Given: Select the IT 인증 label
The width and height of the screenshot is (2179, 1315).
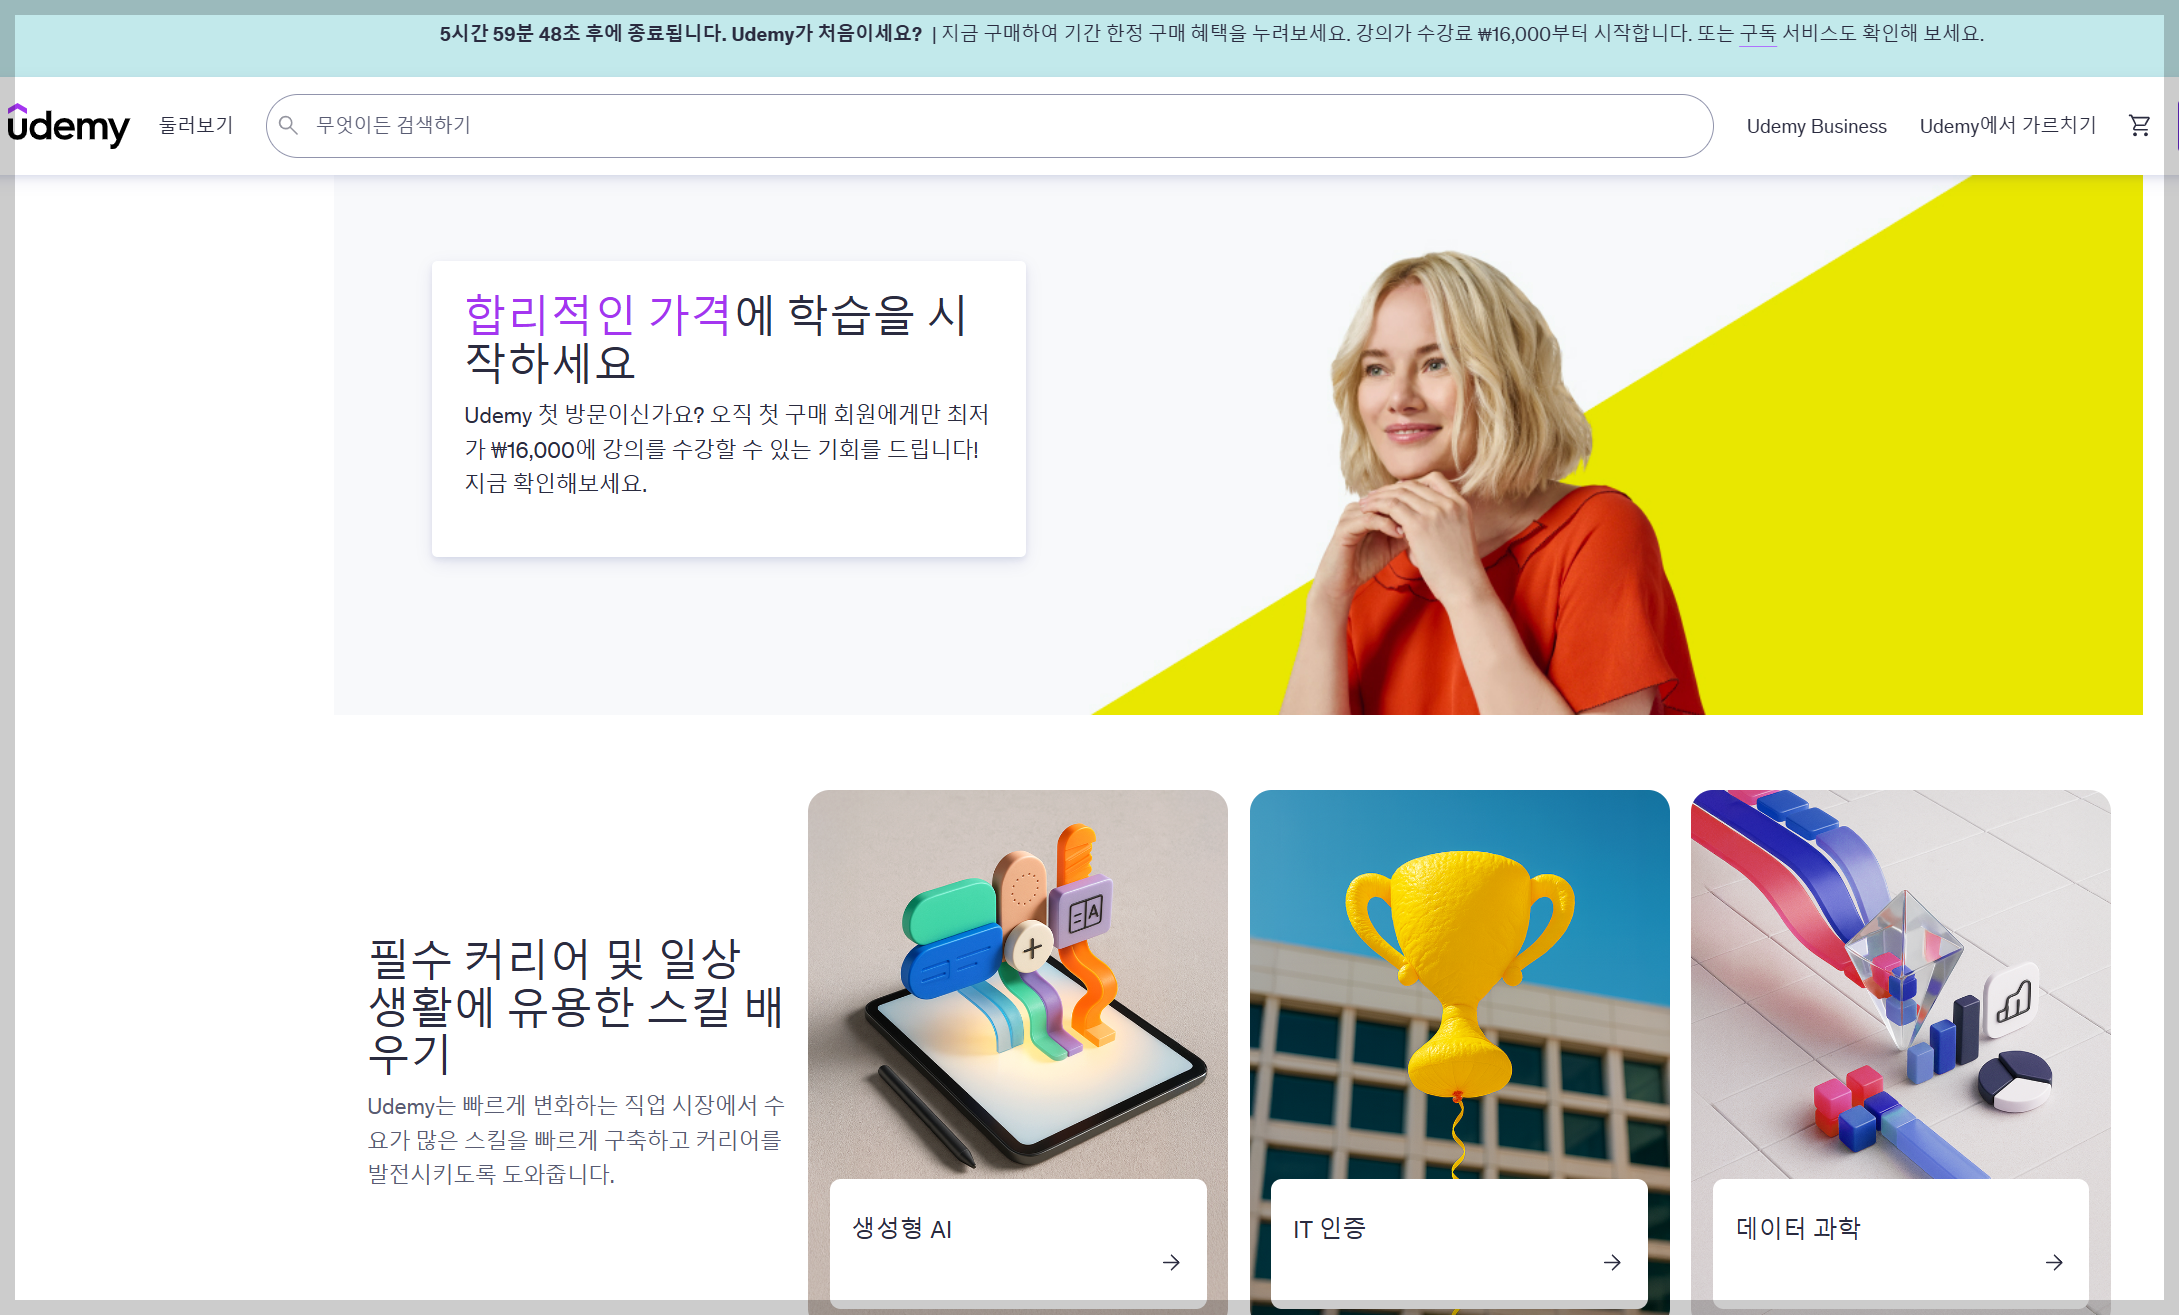Looking at the screenshot, I should 1329,1228.
